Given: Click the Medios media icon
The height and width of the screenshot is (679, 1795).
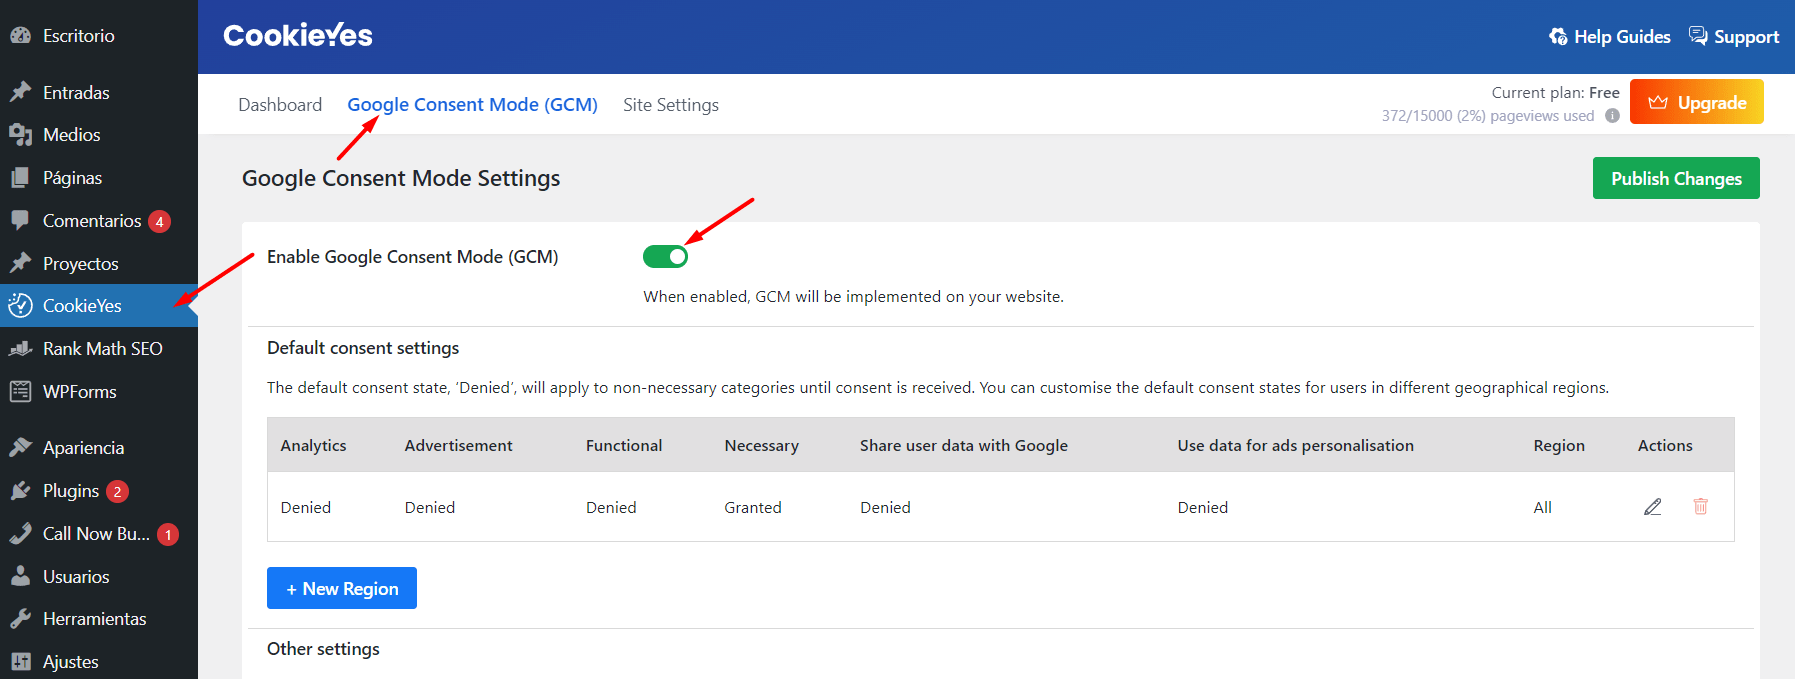Looking at the screenshot, I should pyautogui.click(x=20, y=134).
